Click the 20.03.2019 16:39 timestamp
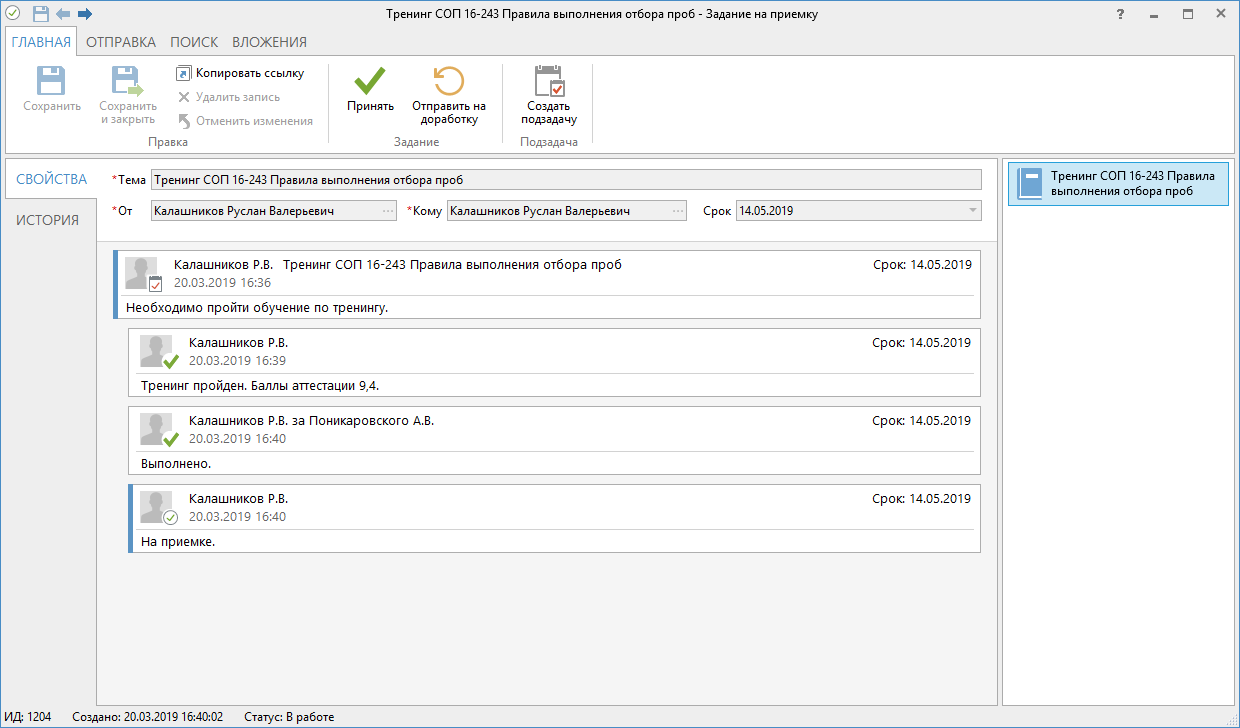Viewport: 1240px width, 728px height. coord(238,360)
